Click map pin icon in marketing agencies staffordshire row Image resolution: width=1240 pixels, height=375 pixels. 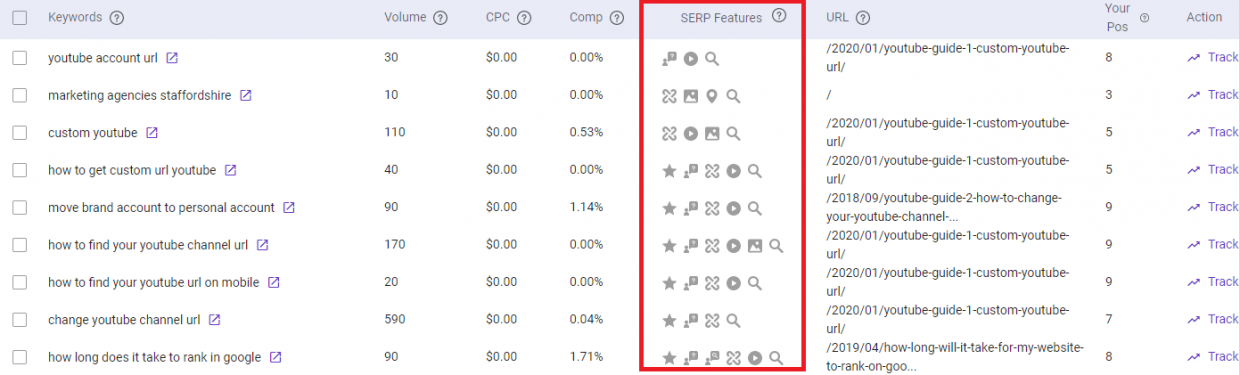712,96
